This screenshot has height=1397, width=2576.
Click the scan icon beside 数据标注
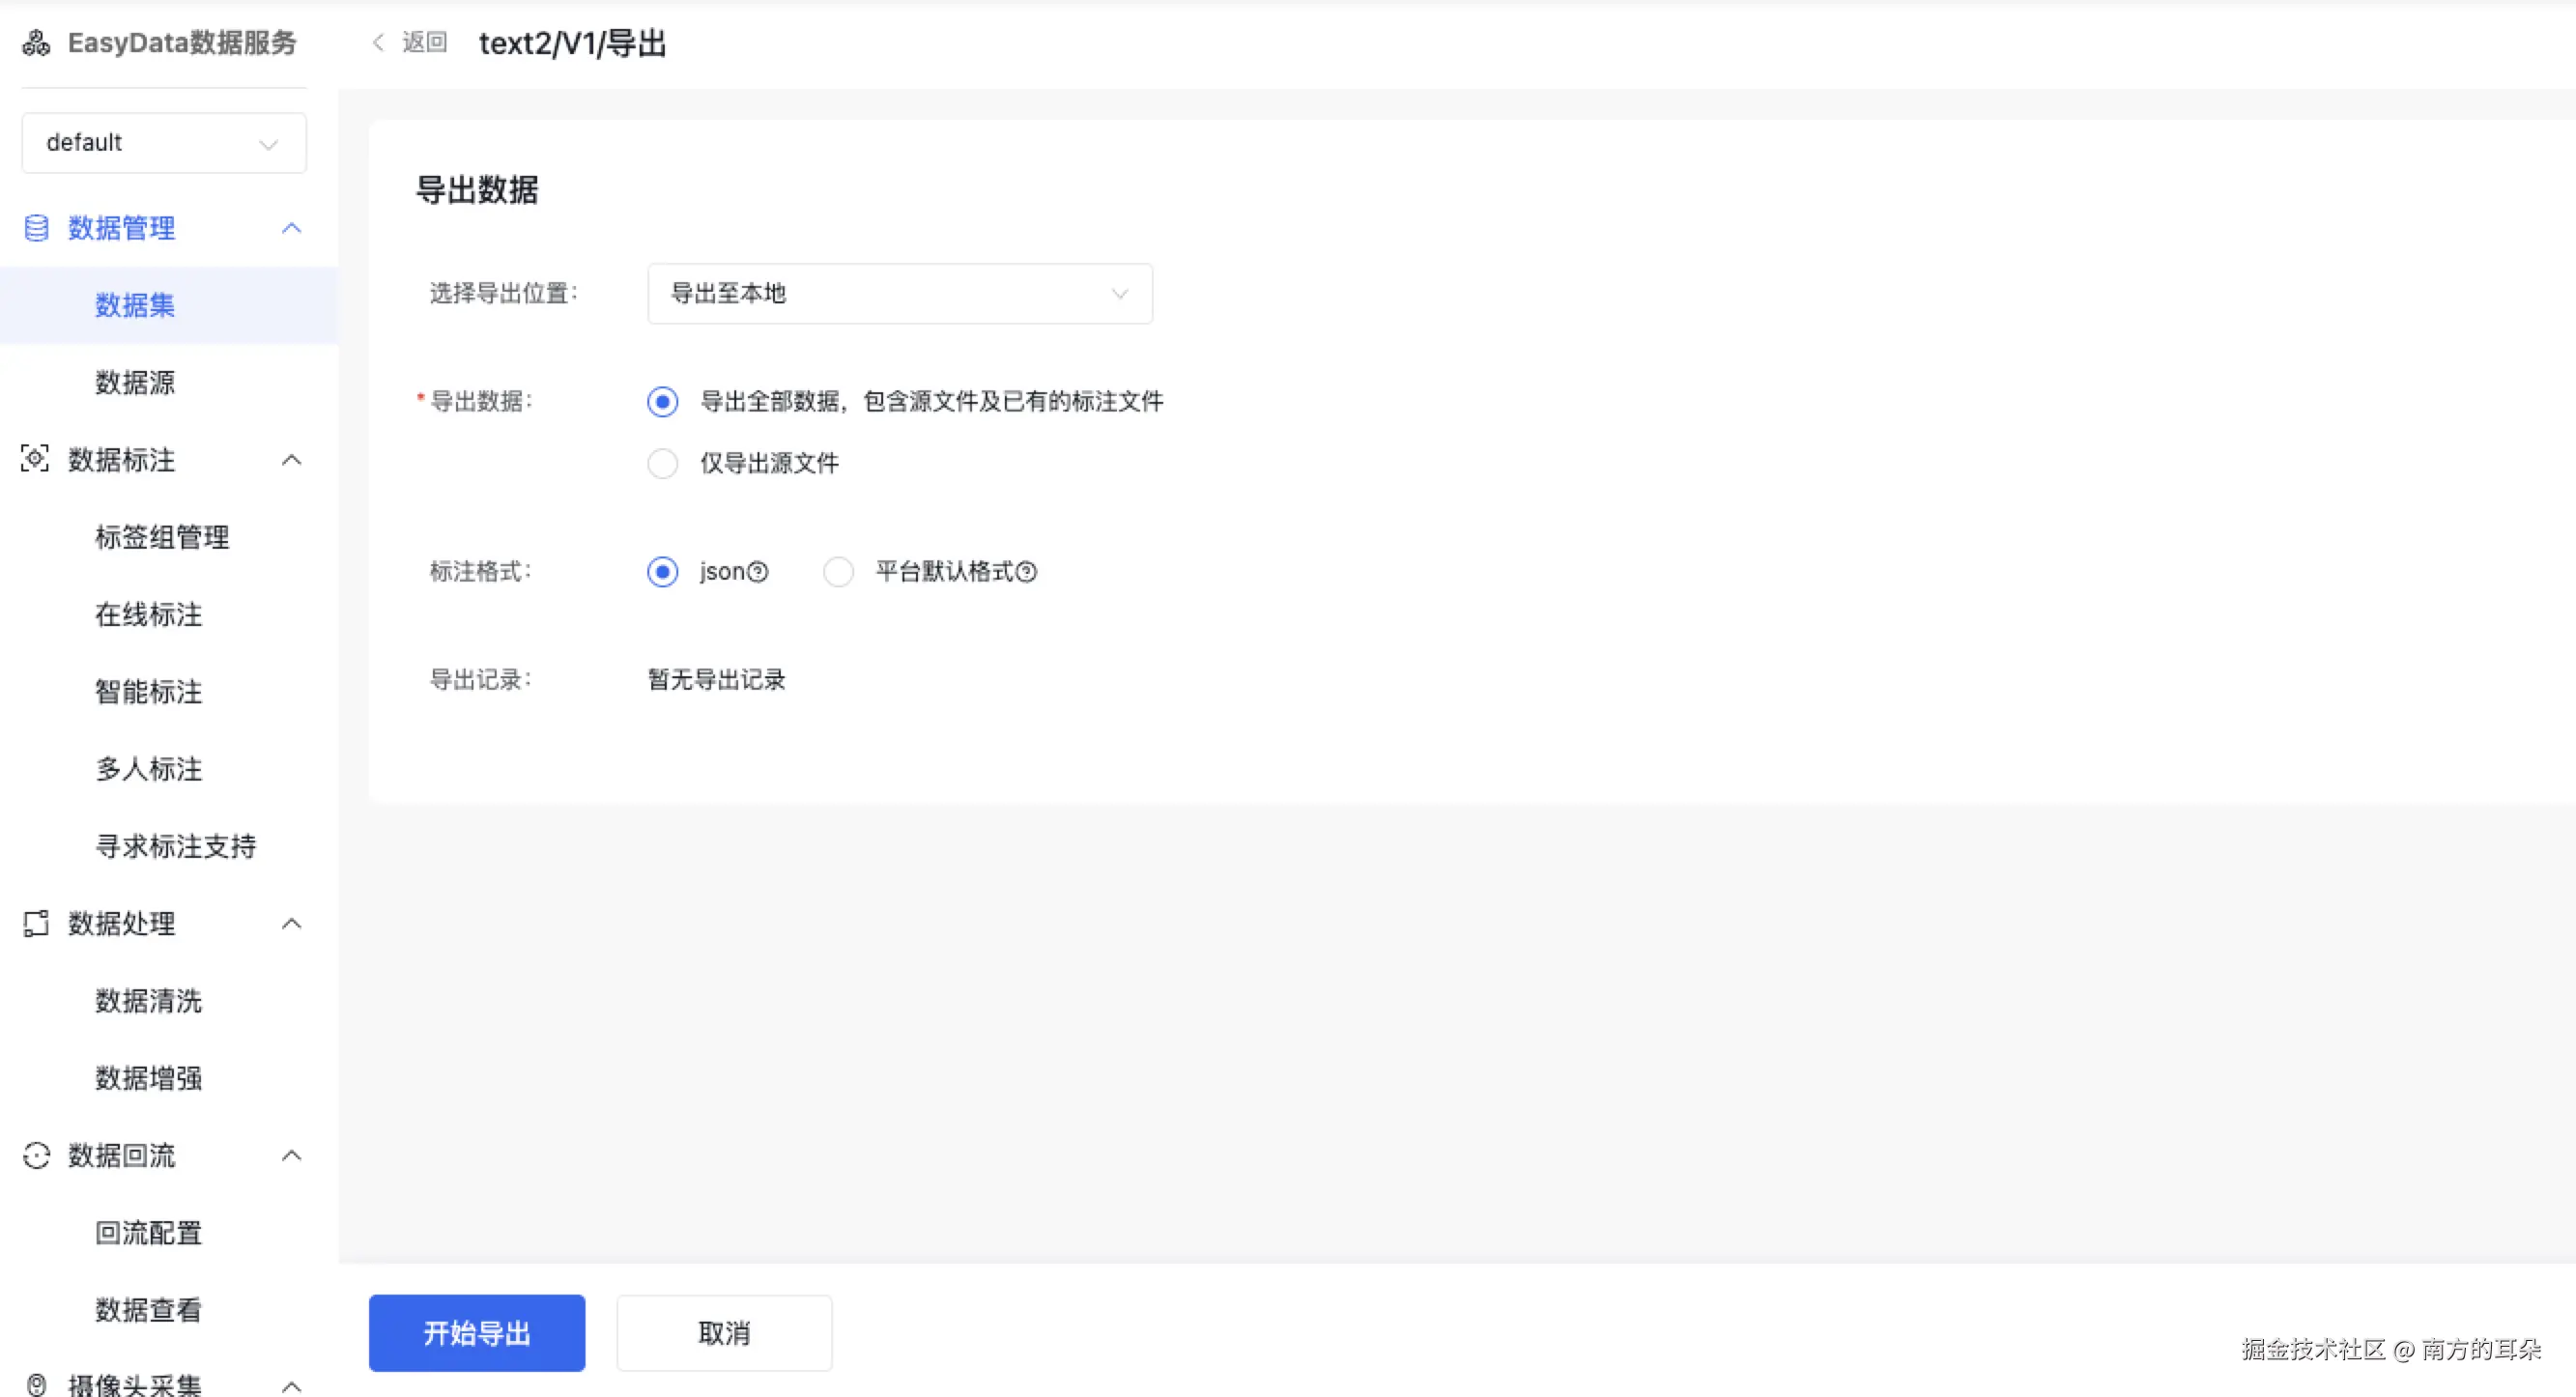click(35, 459)
